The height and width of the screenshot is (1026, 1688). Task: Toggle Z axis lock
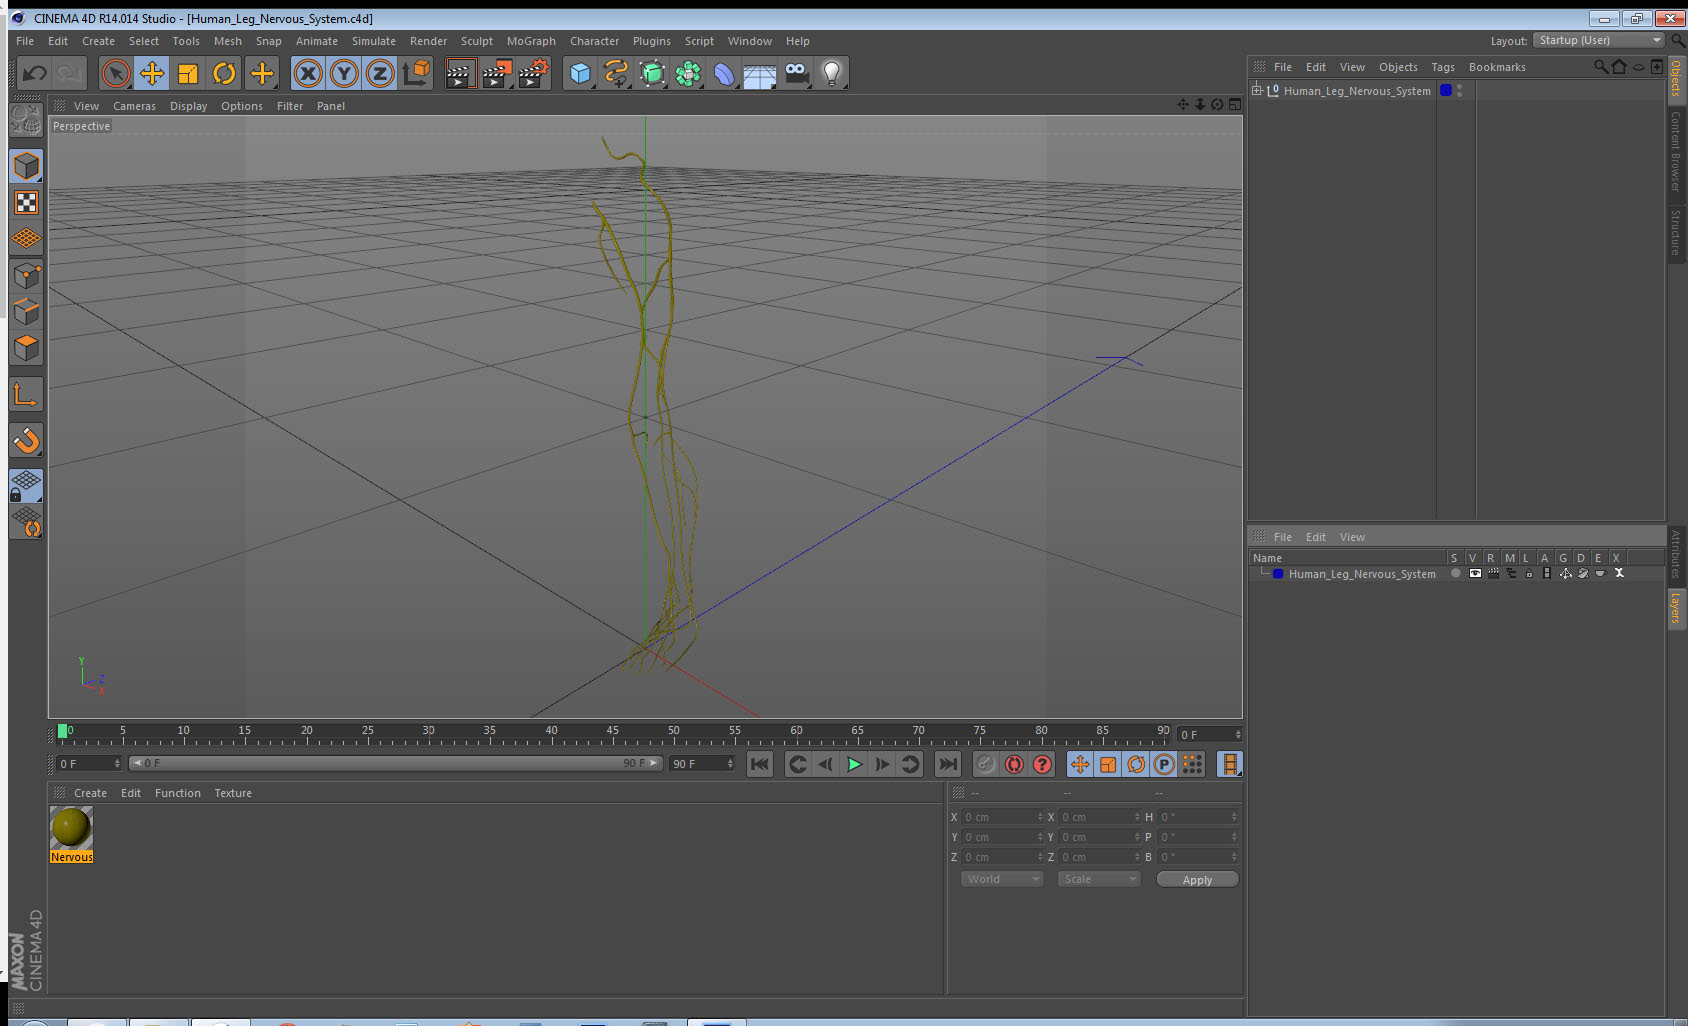pos(380,73)
